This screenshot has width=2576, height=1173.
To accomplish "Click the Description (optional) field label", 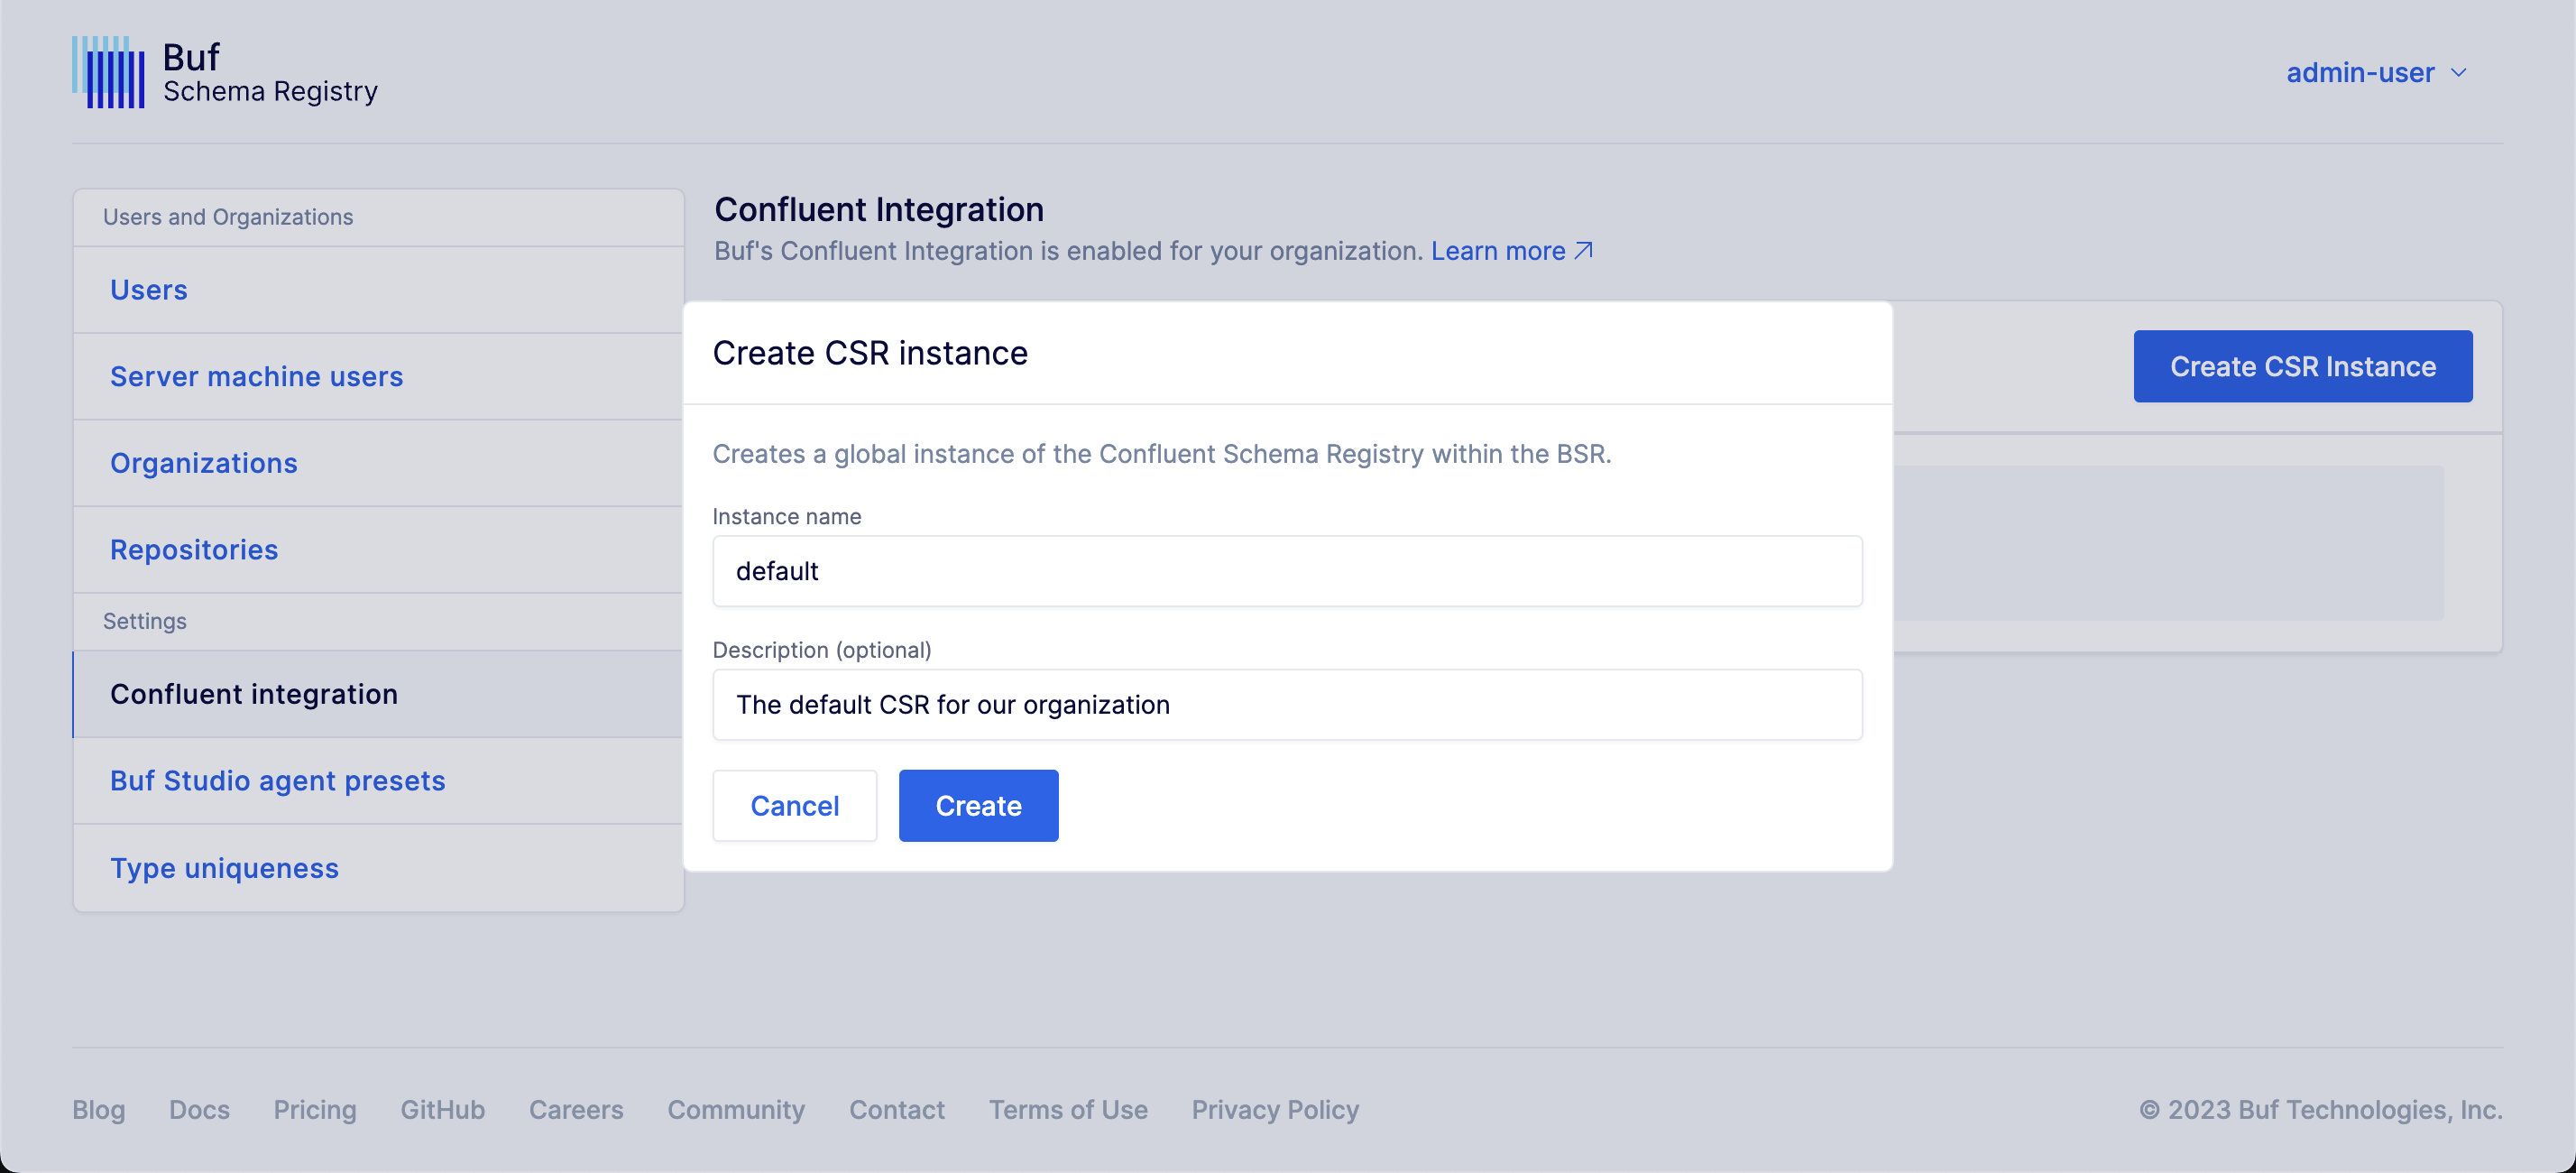I will [x=822, y=650].
